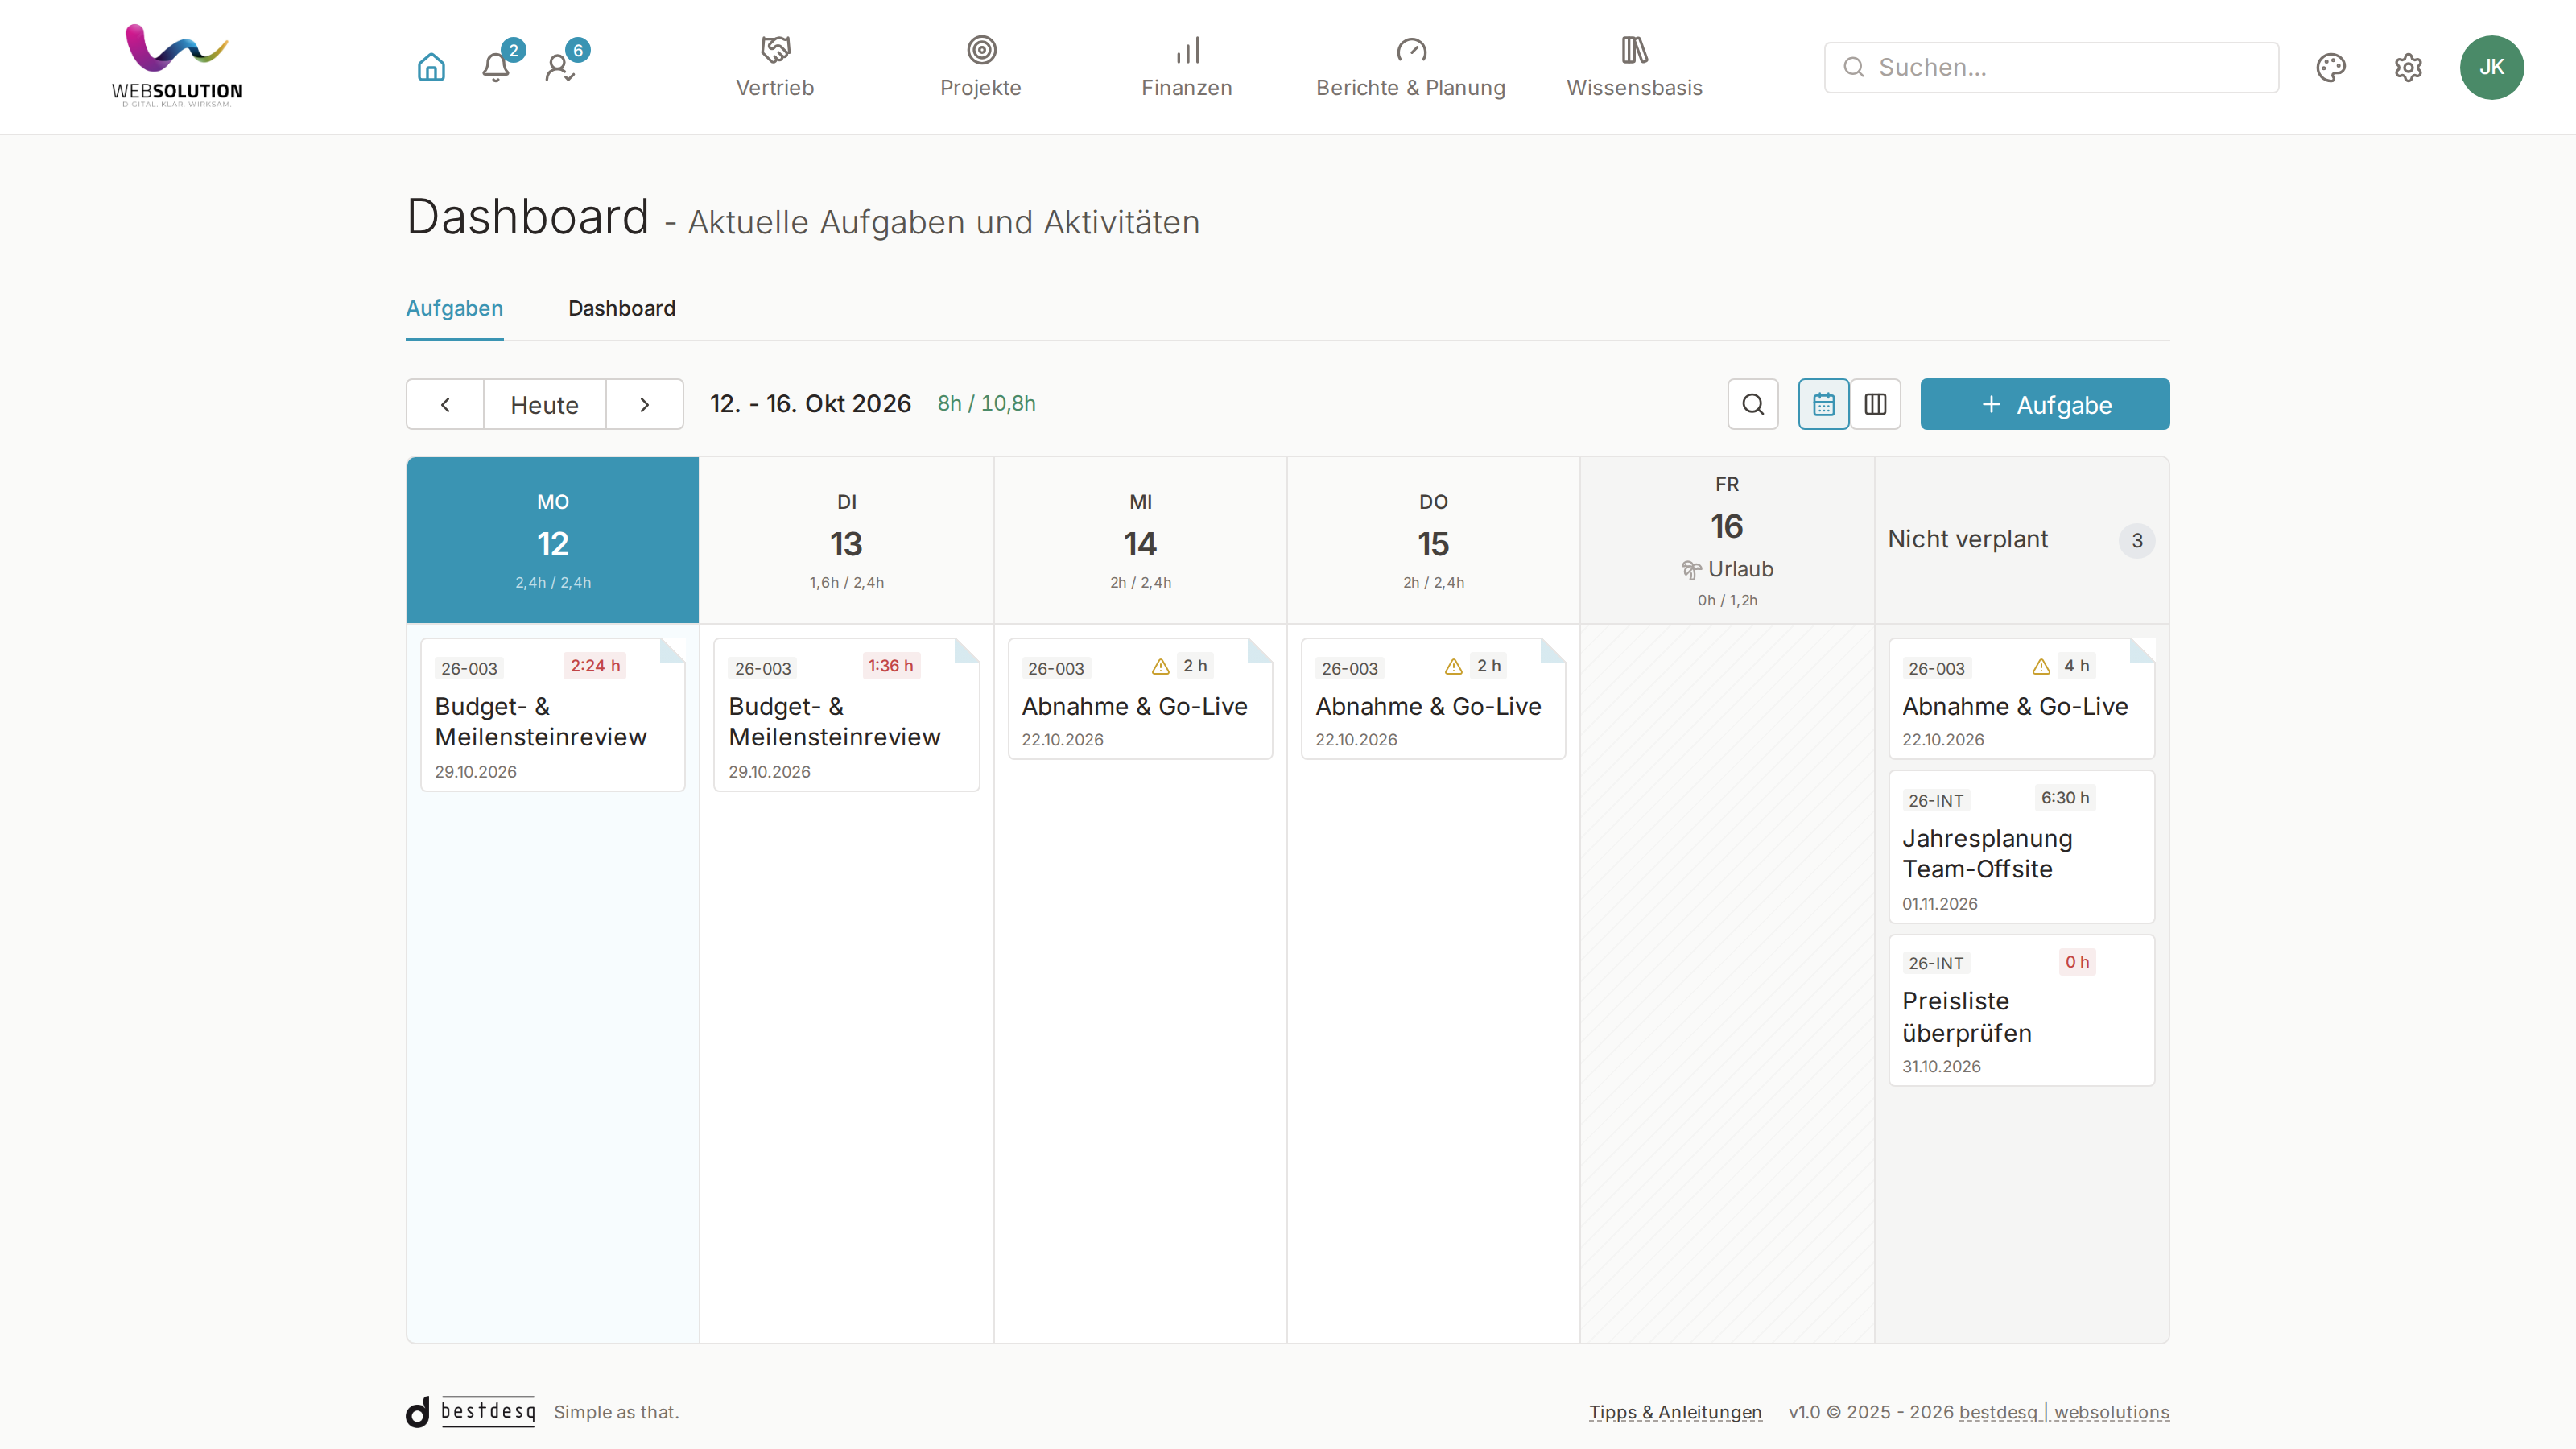Select Friday 16 Urlaub column header

pos(1727,540)
